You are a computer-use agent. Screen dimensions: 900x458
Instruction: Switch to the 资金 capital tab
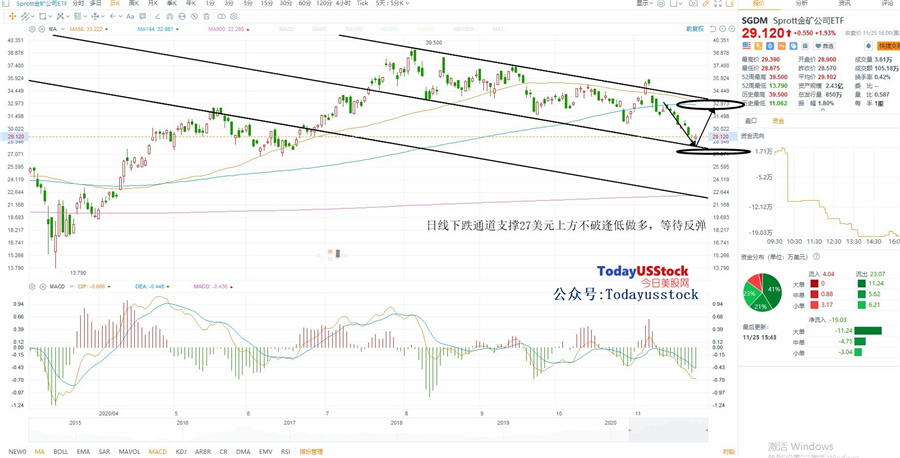pos(778,121)
